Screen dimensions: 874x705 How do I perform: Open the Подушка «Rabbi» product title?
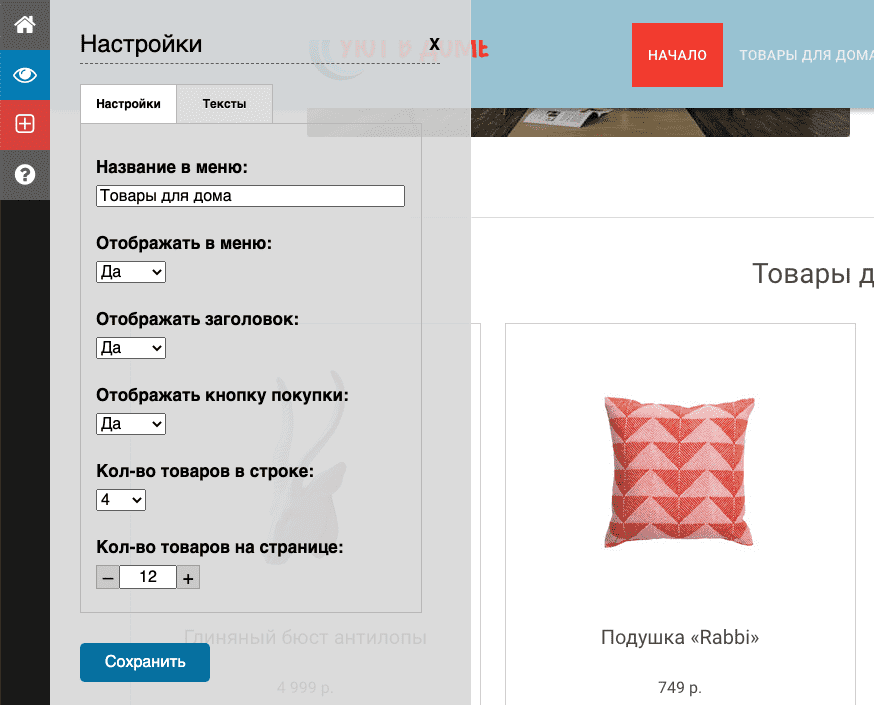tap(680, 637)
